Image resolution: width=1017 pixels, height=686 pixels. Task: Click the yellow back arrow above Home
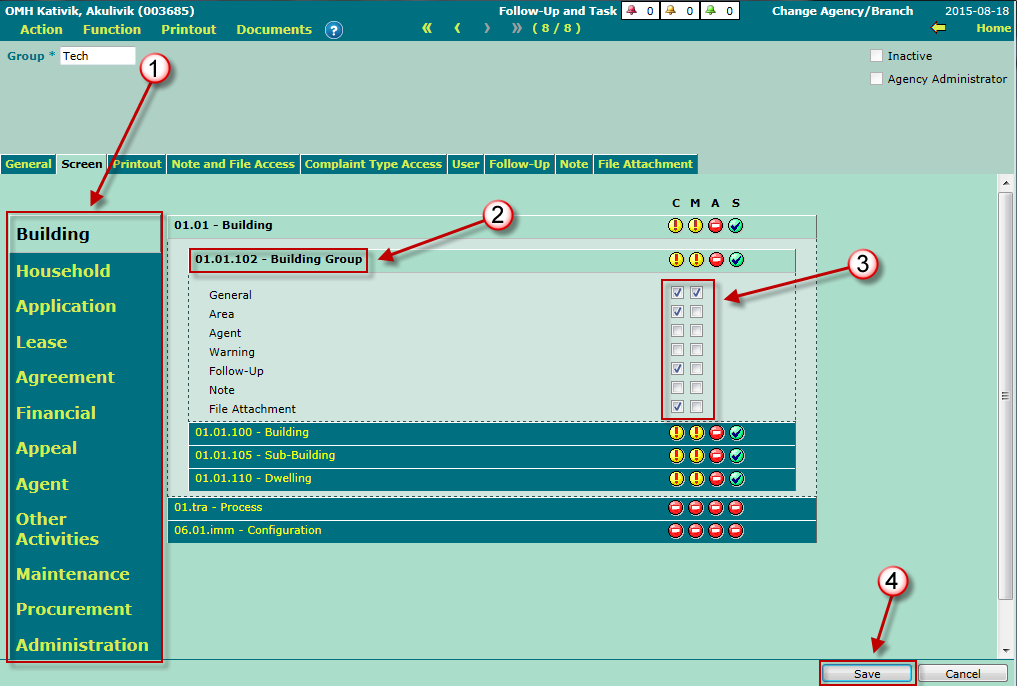938,28
